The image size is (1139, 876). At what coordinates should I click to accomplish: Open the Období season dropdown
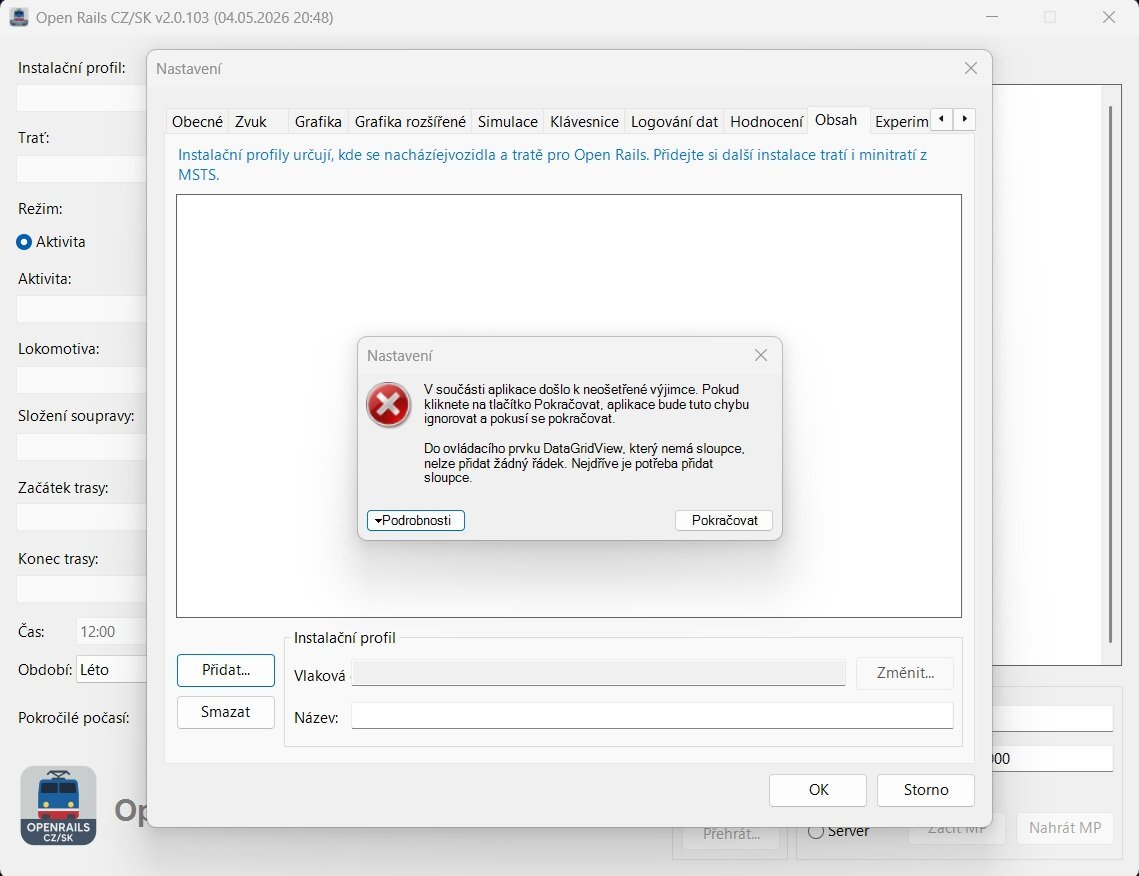111,669
